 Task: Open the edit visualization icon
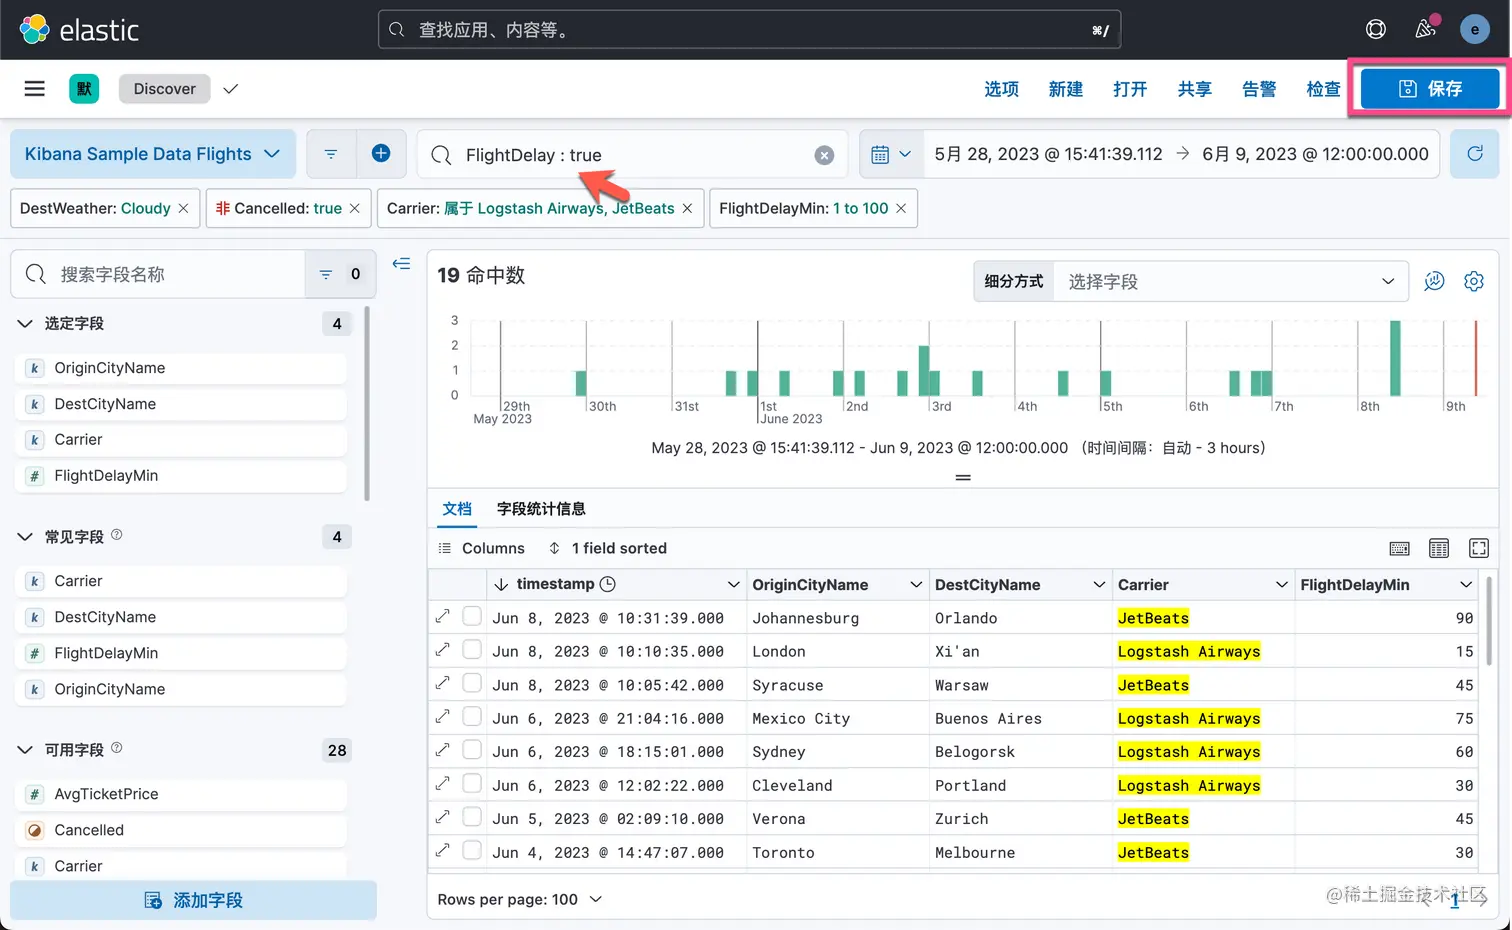pos(1434,281)
